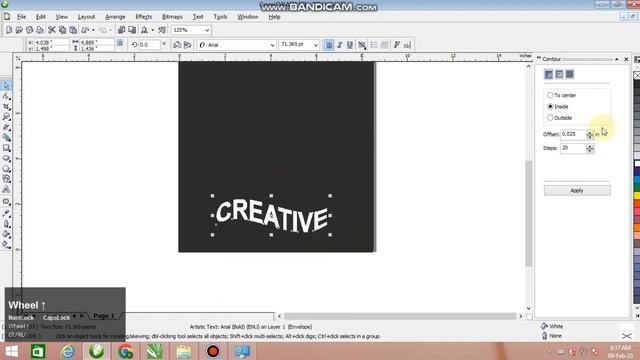Click the Print icon in the toolbar

(40, 30)
